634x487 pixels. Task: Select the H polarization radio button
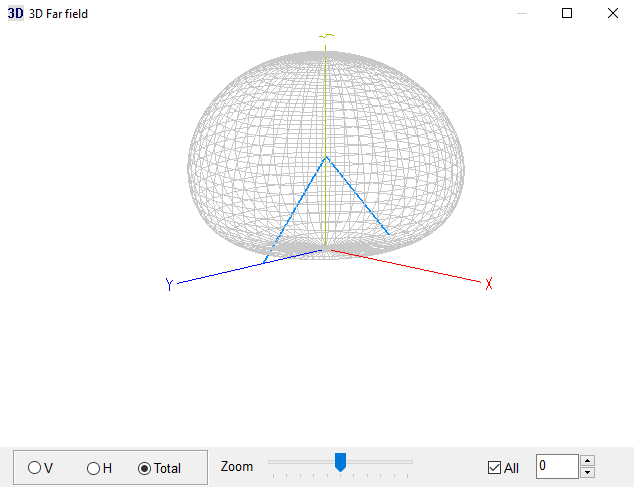(x=93, y=468)
